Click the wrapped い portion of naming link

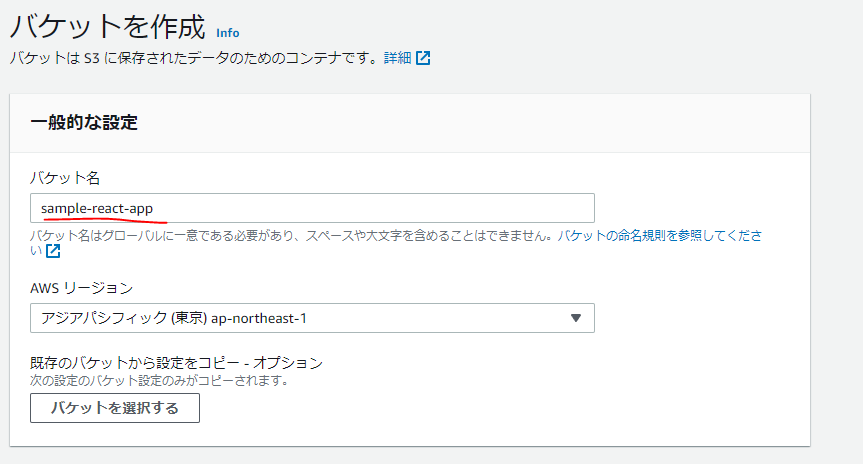[36, 251]
